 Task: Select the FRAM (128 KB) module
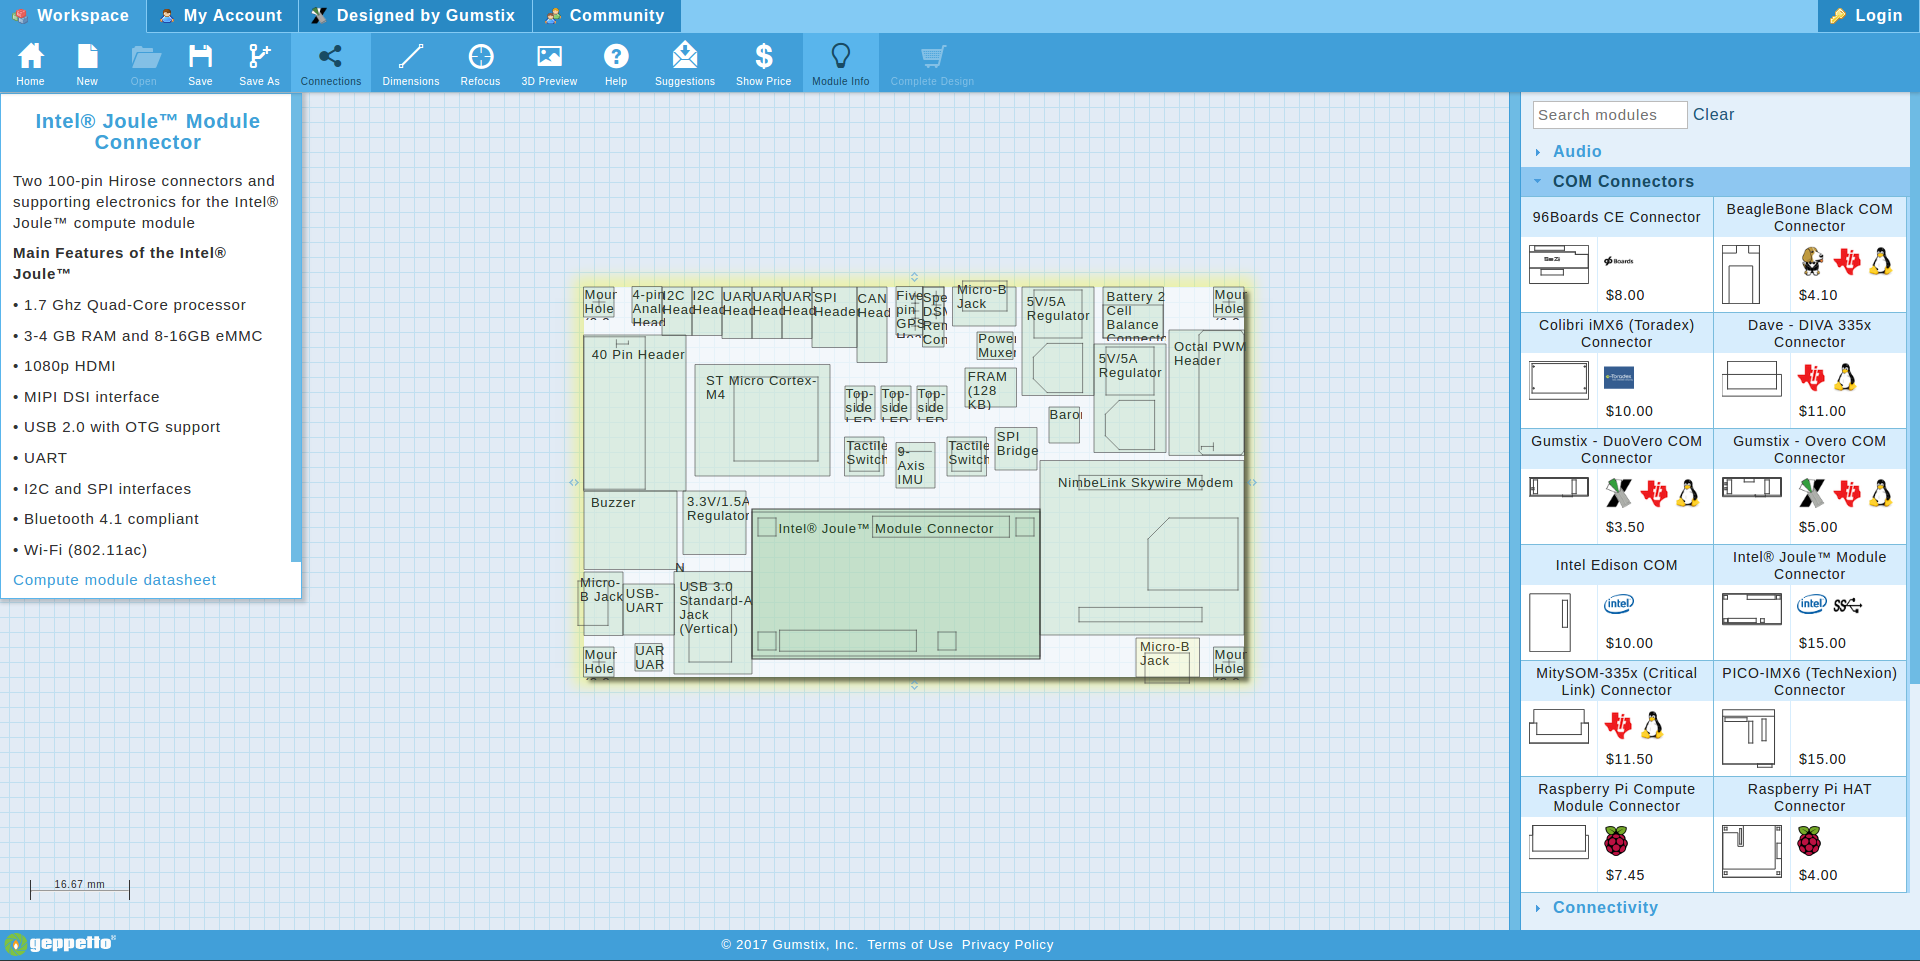point(990,388)
